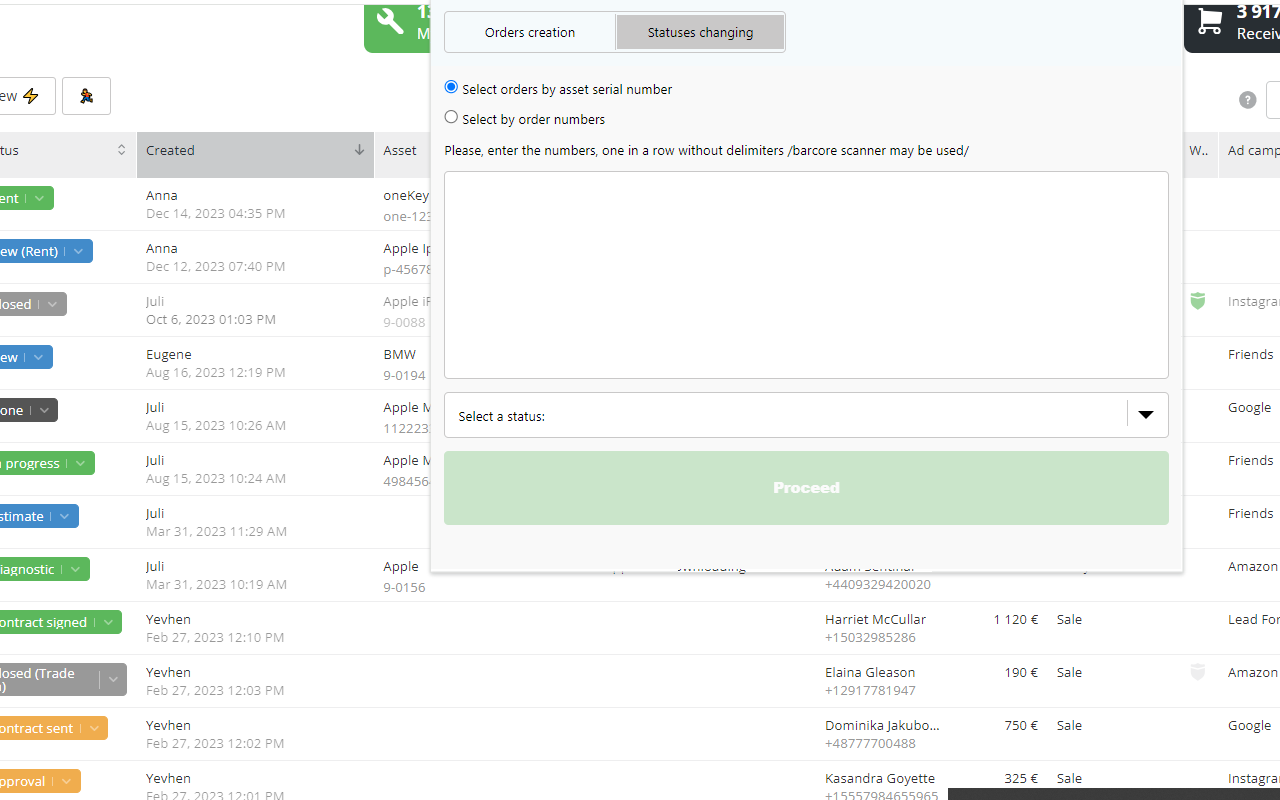Click the date Dec 14, 2023 04:35 PM
Image resolution: width=1280 pixels, height=800 pixels.
pos(215,213)
